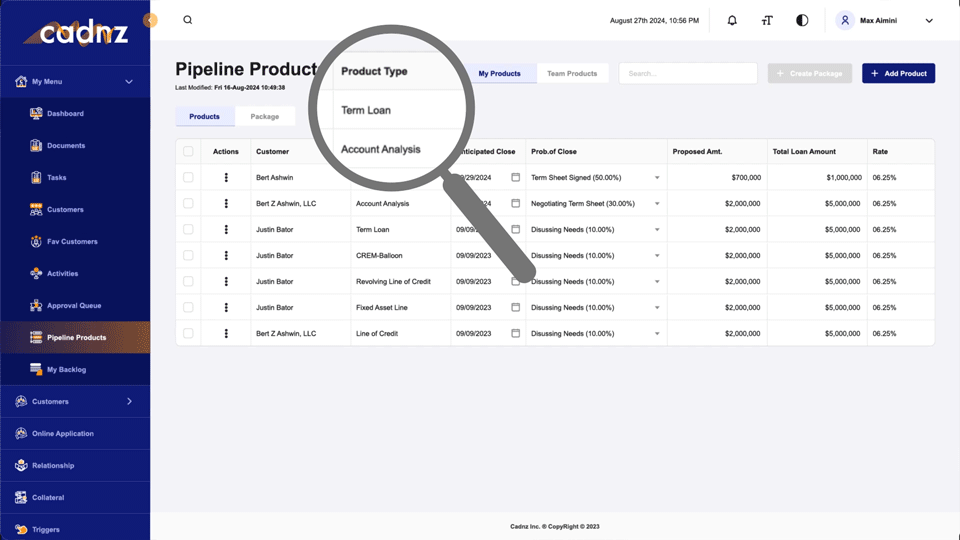Check the select-all checkbox in table header
The height and width of the screenshot is (540, 960).
[188, 152]
